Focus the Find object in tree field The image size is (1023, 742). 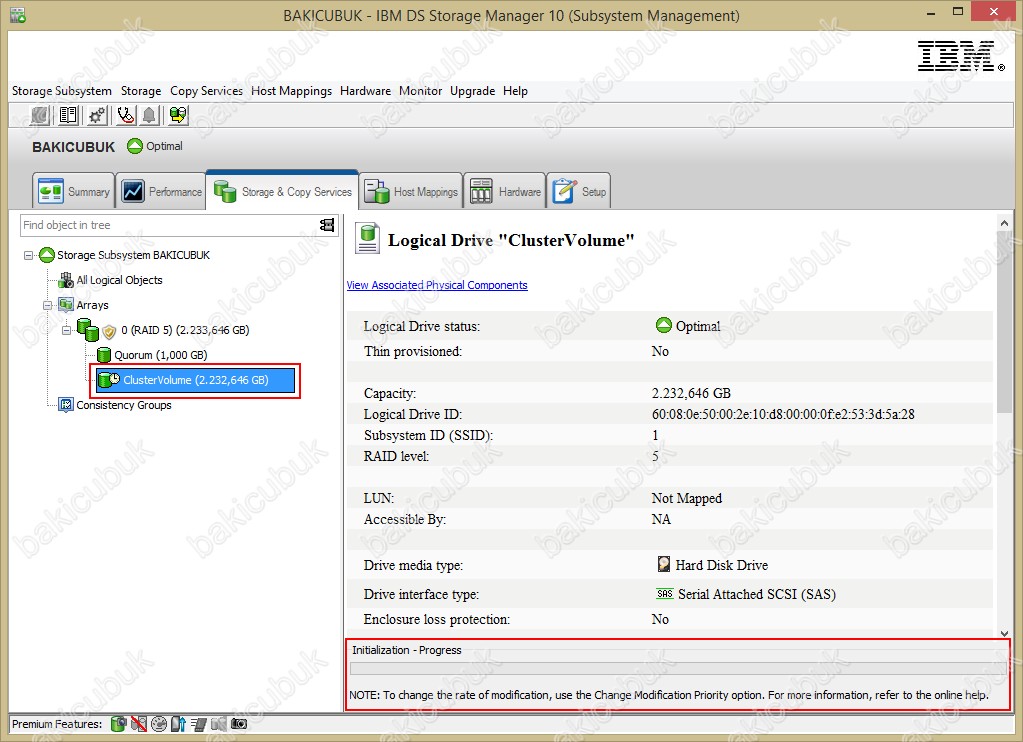coord(170,225)
